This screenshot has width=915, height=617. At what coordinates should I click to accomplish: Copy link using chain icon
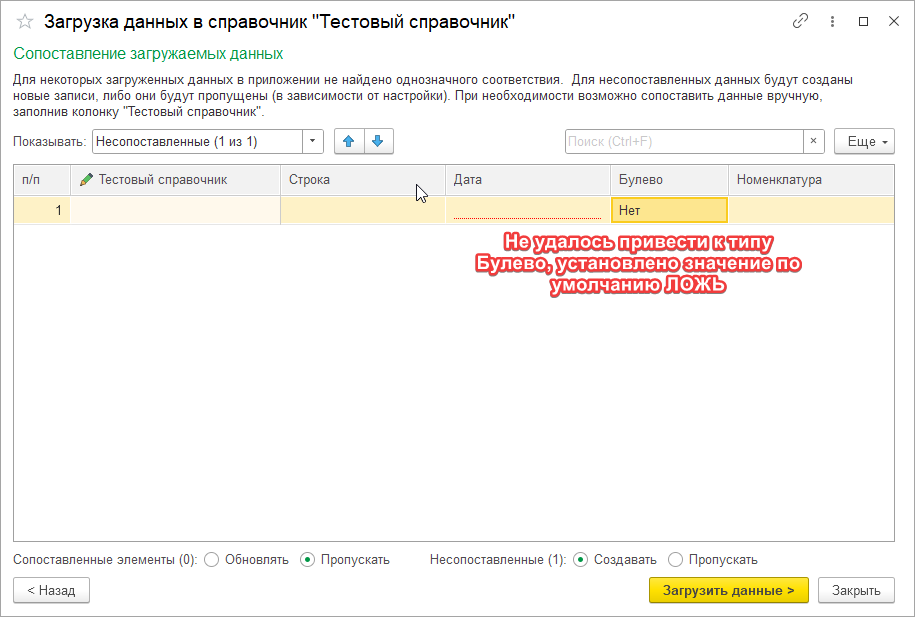[800, 21]
